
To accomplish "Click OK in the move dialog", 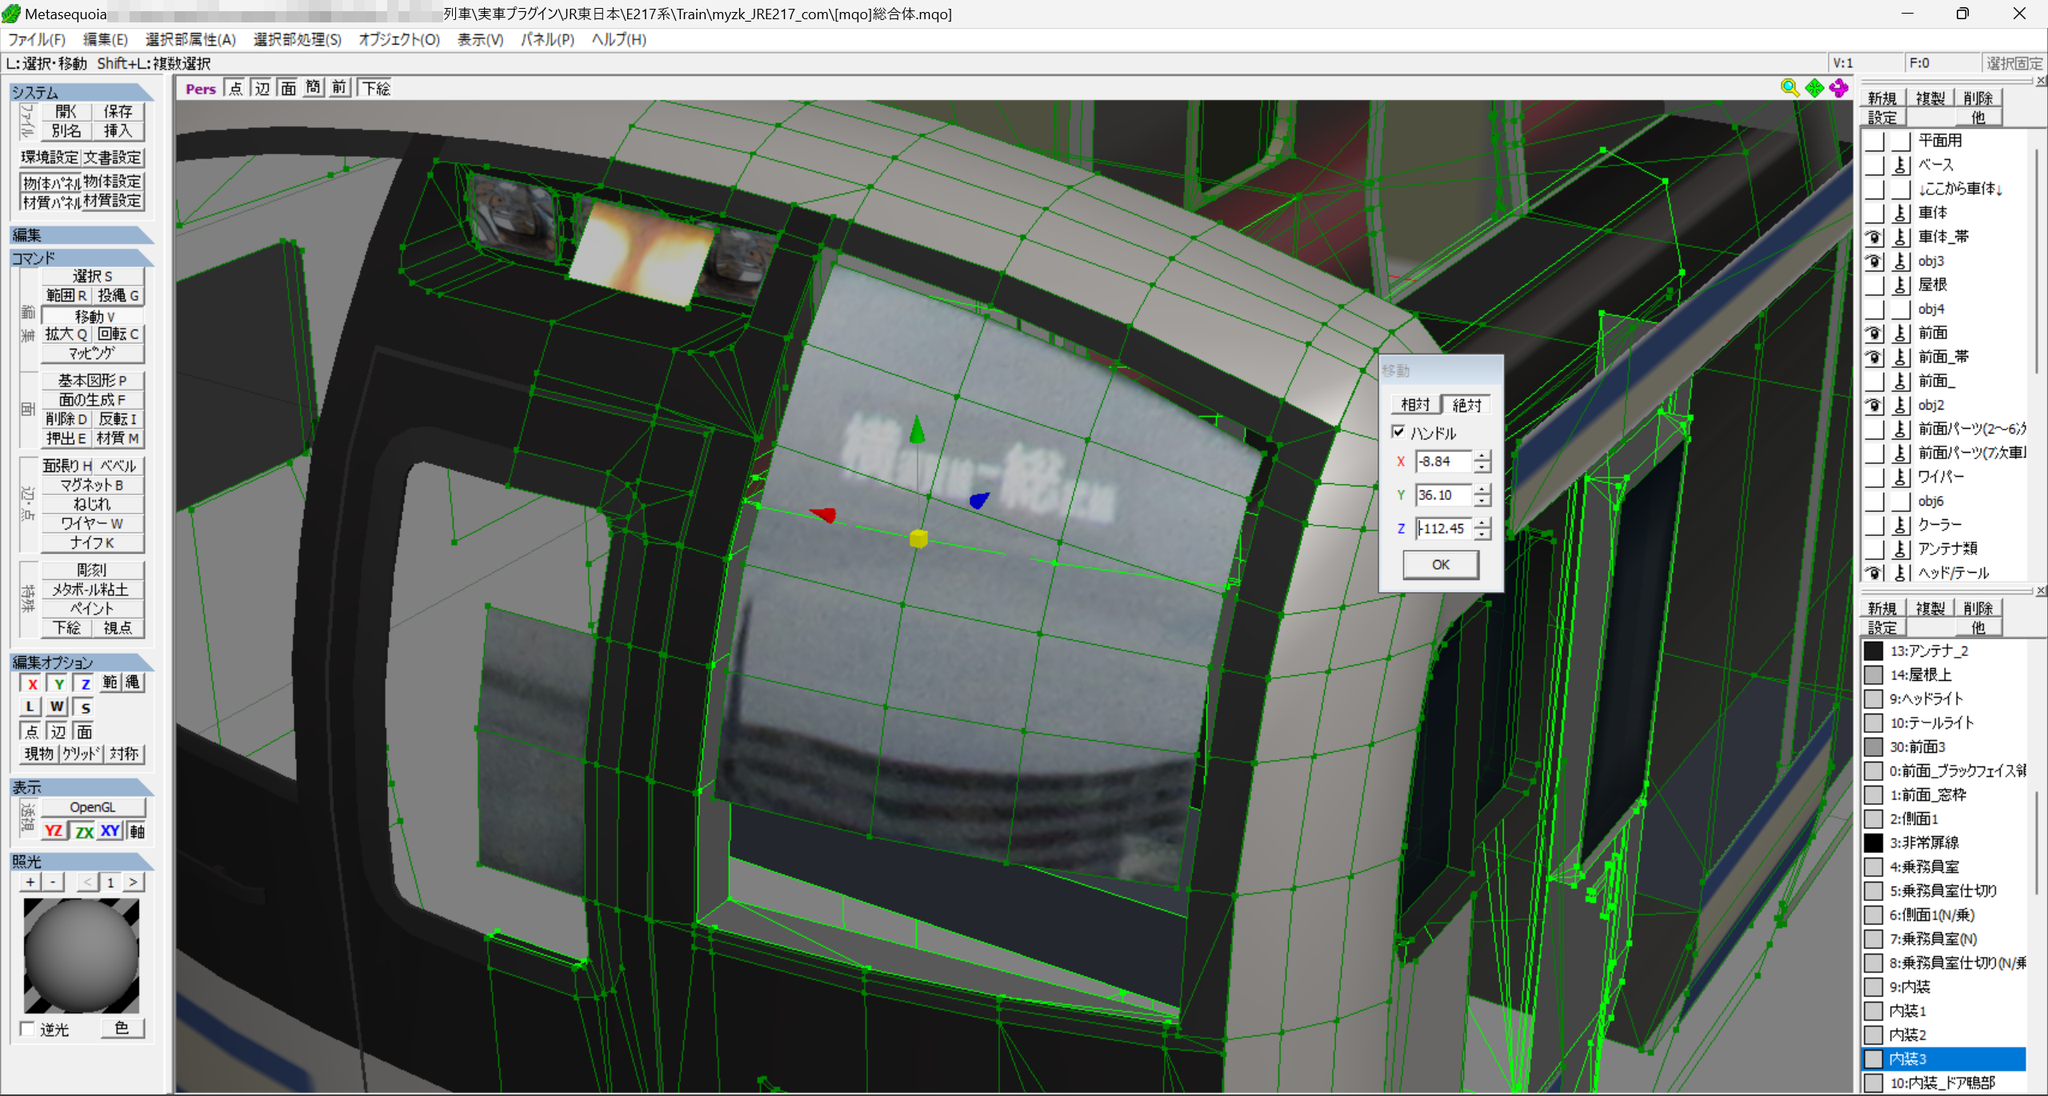I will [1440, 565].
